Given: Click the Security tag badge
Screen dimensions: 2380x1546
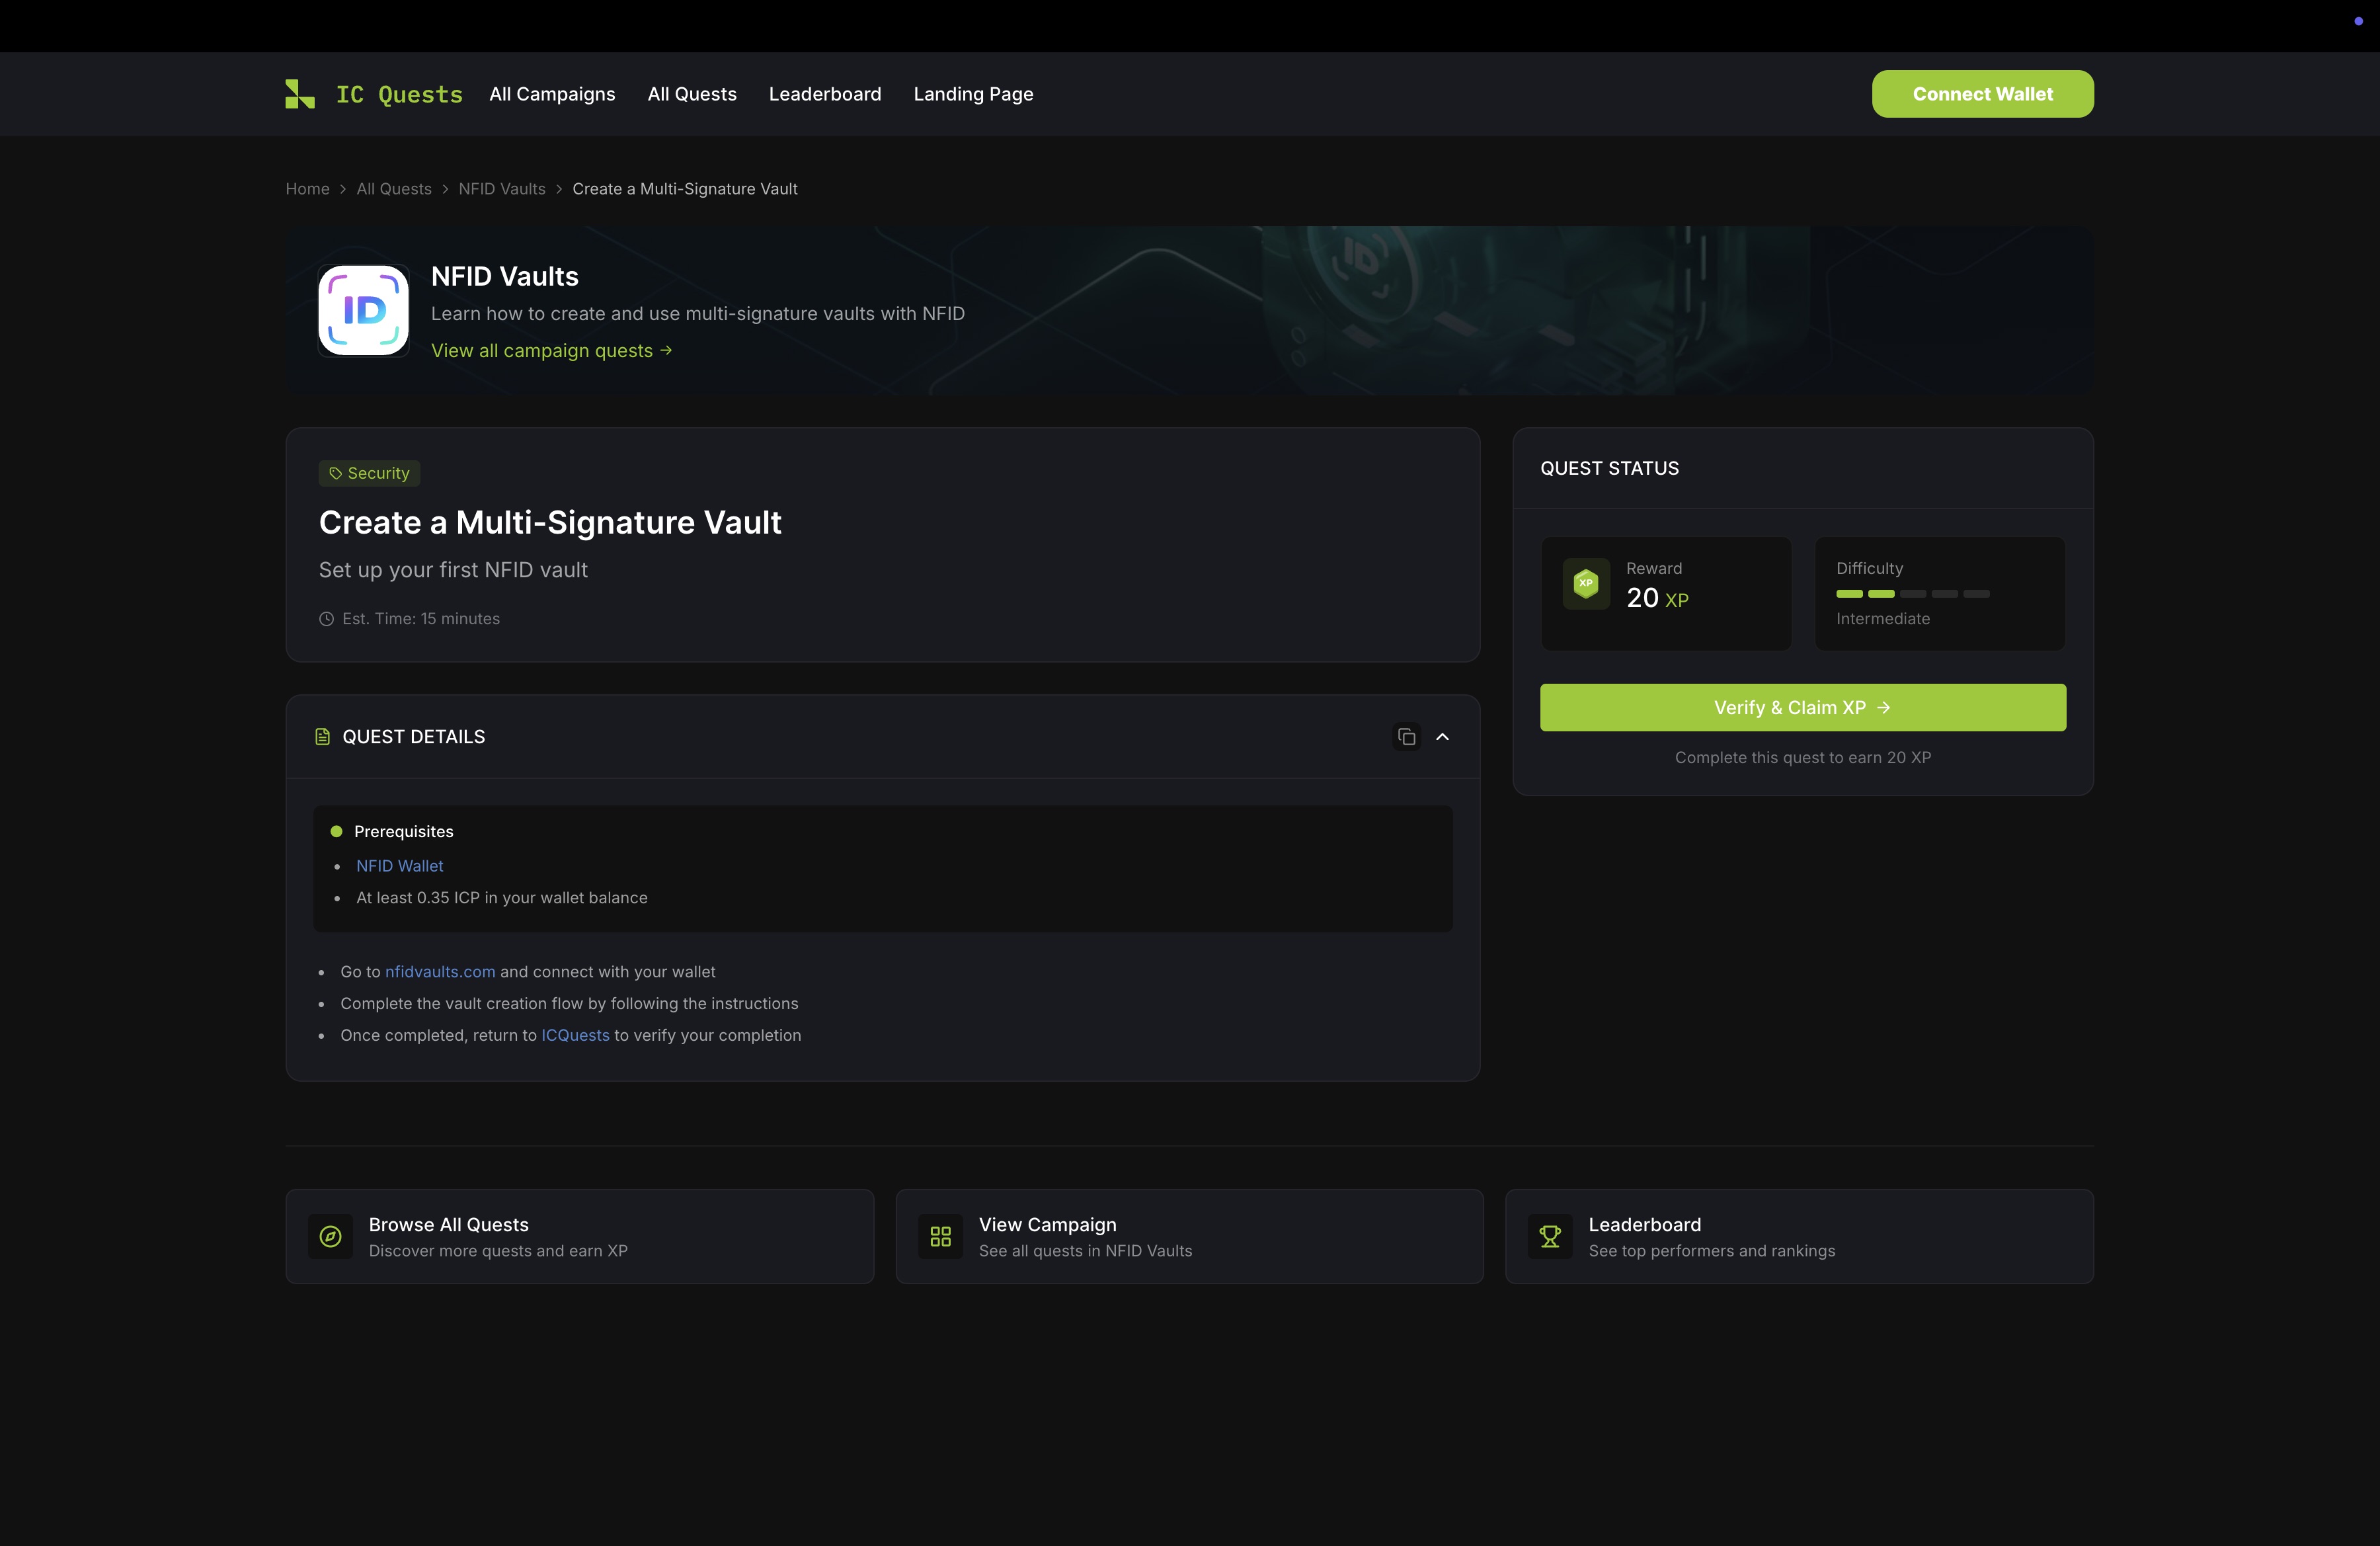Looking at the screenshot, I should tap(369, 473).
